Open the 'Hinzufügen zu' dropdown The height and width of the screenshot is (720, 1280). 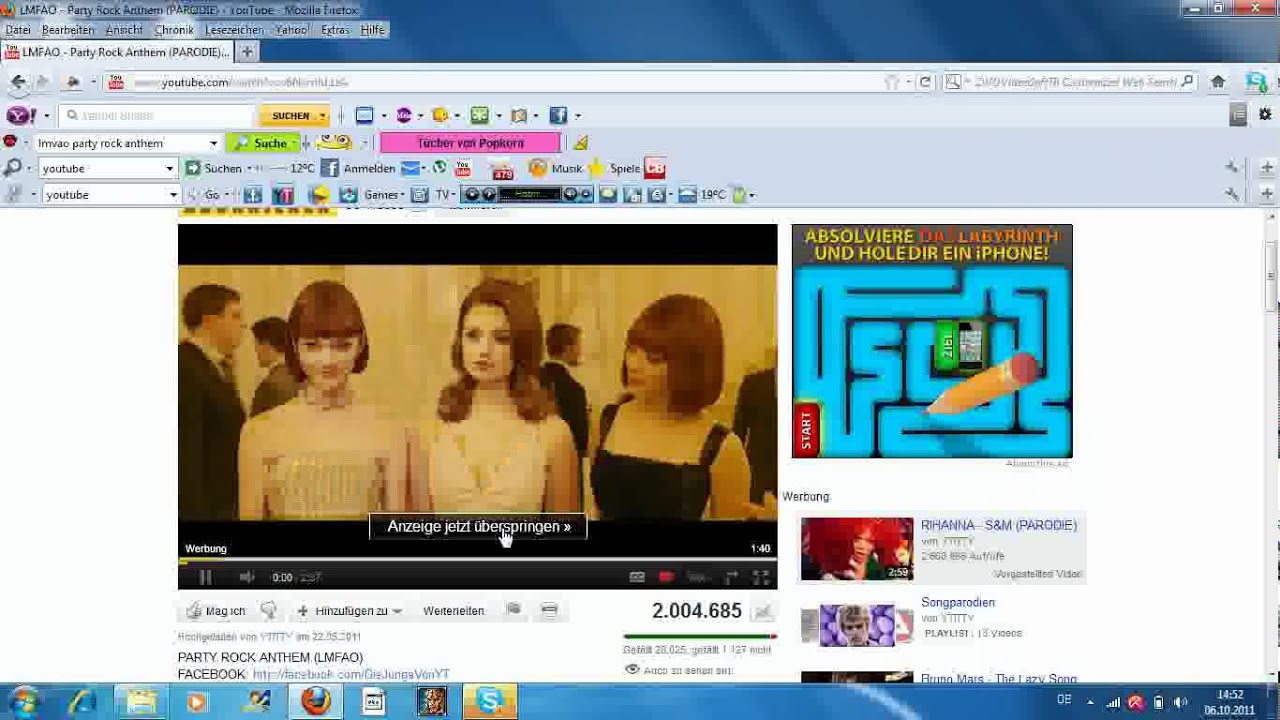(349, 610)
